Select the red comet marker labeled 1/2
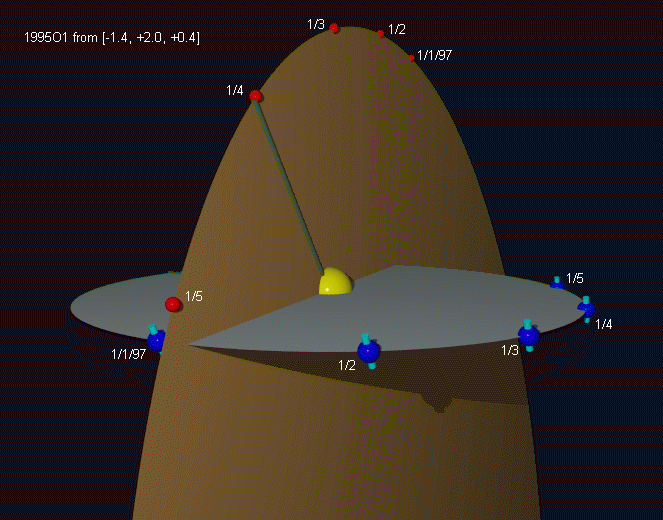663x520 pixels. point(381,33)
